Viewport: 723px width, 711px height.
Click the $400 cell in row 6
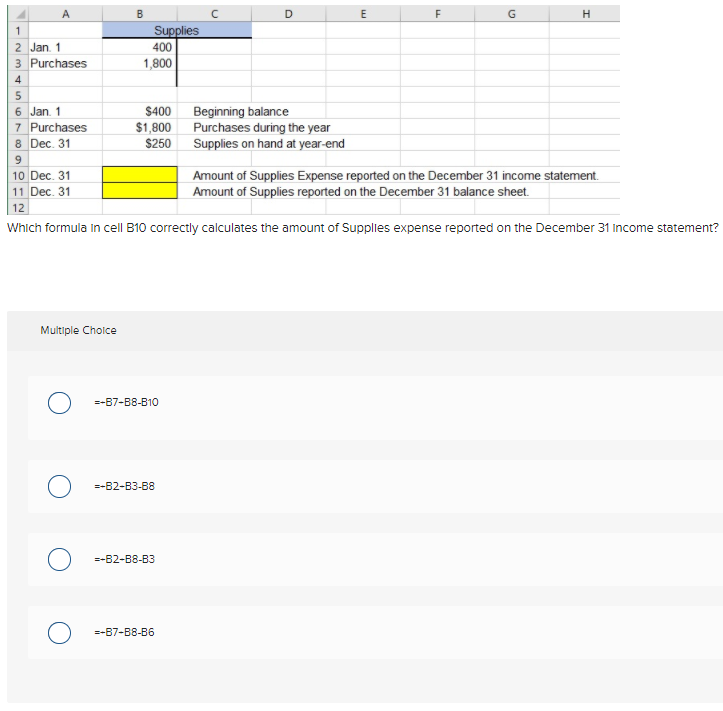(x=140, y=111)
